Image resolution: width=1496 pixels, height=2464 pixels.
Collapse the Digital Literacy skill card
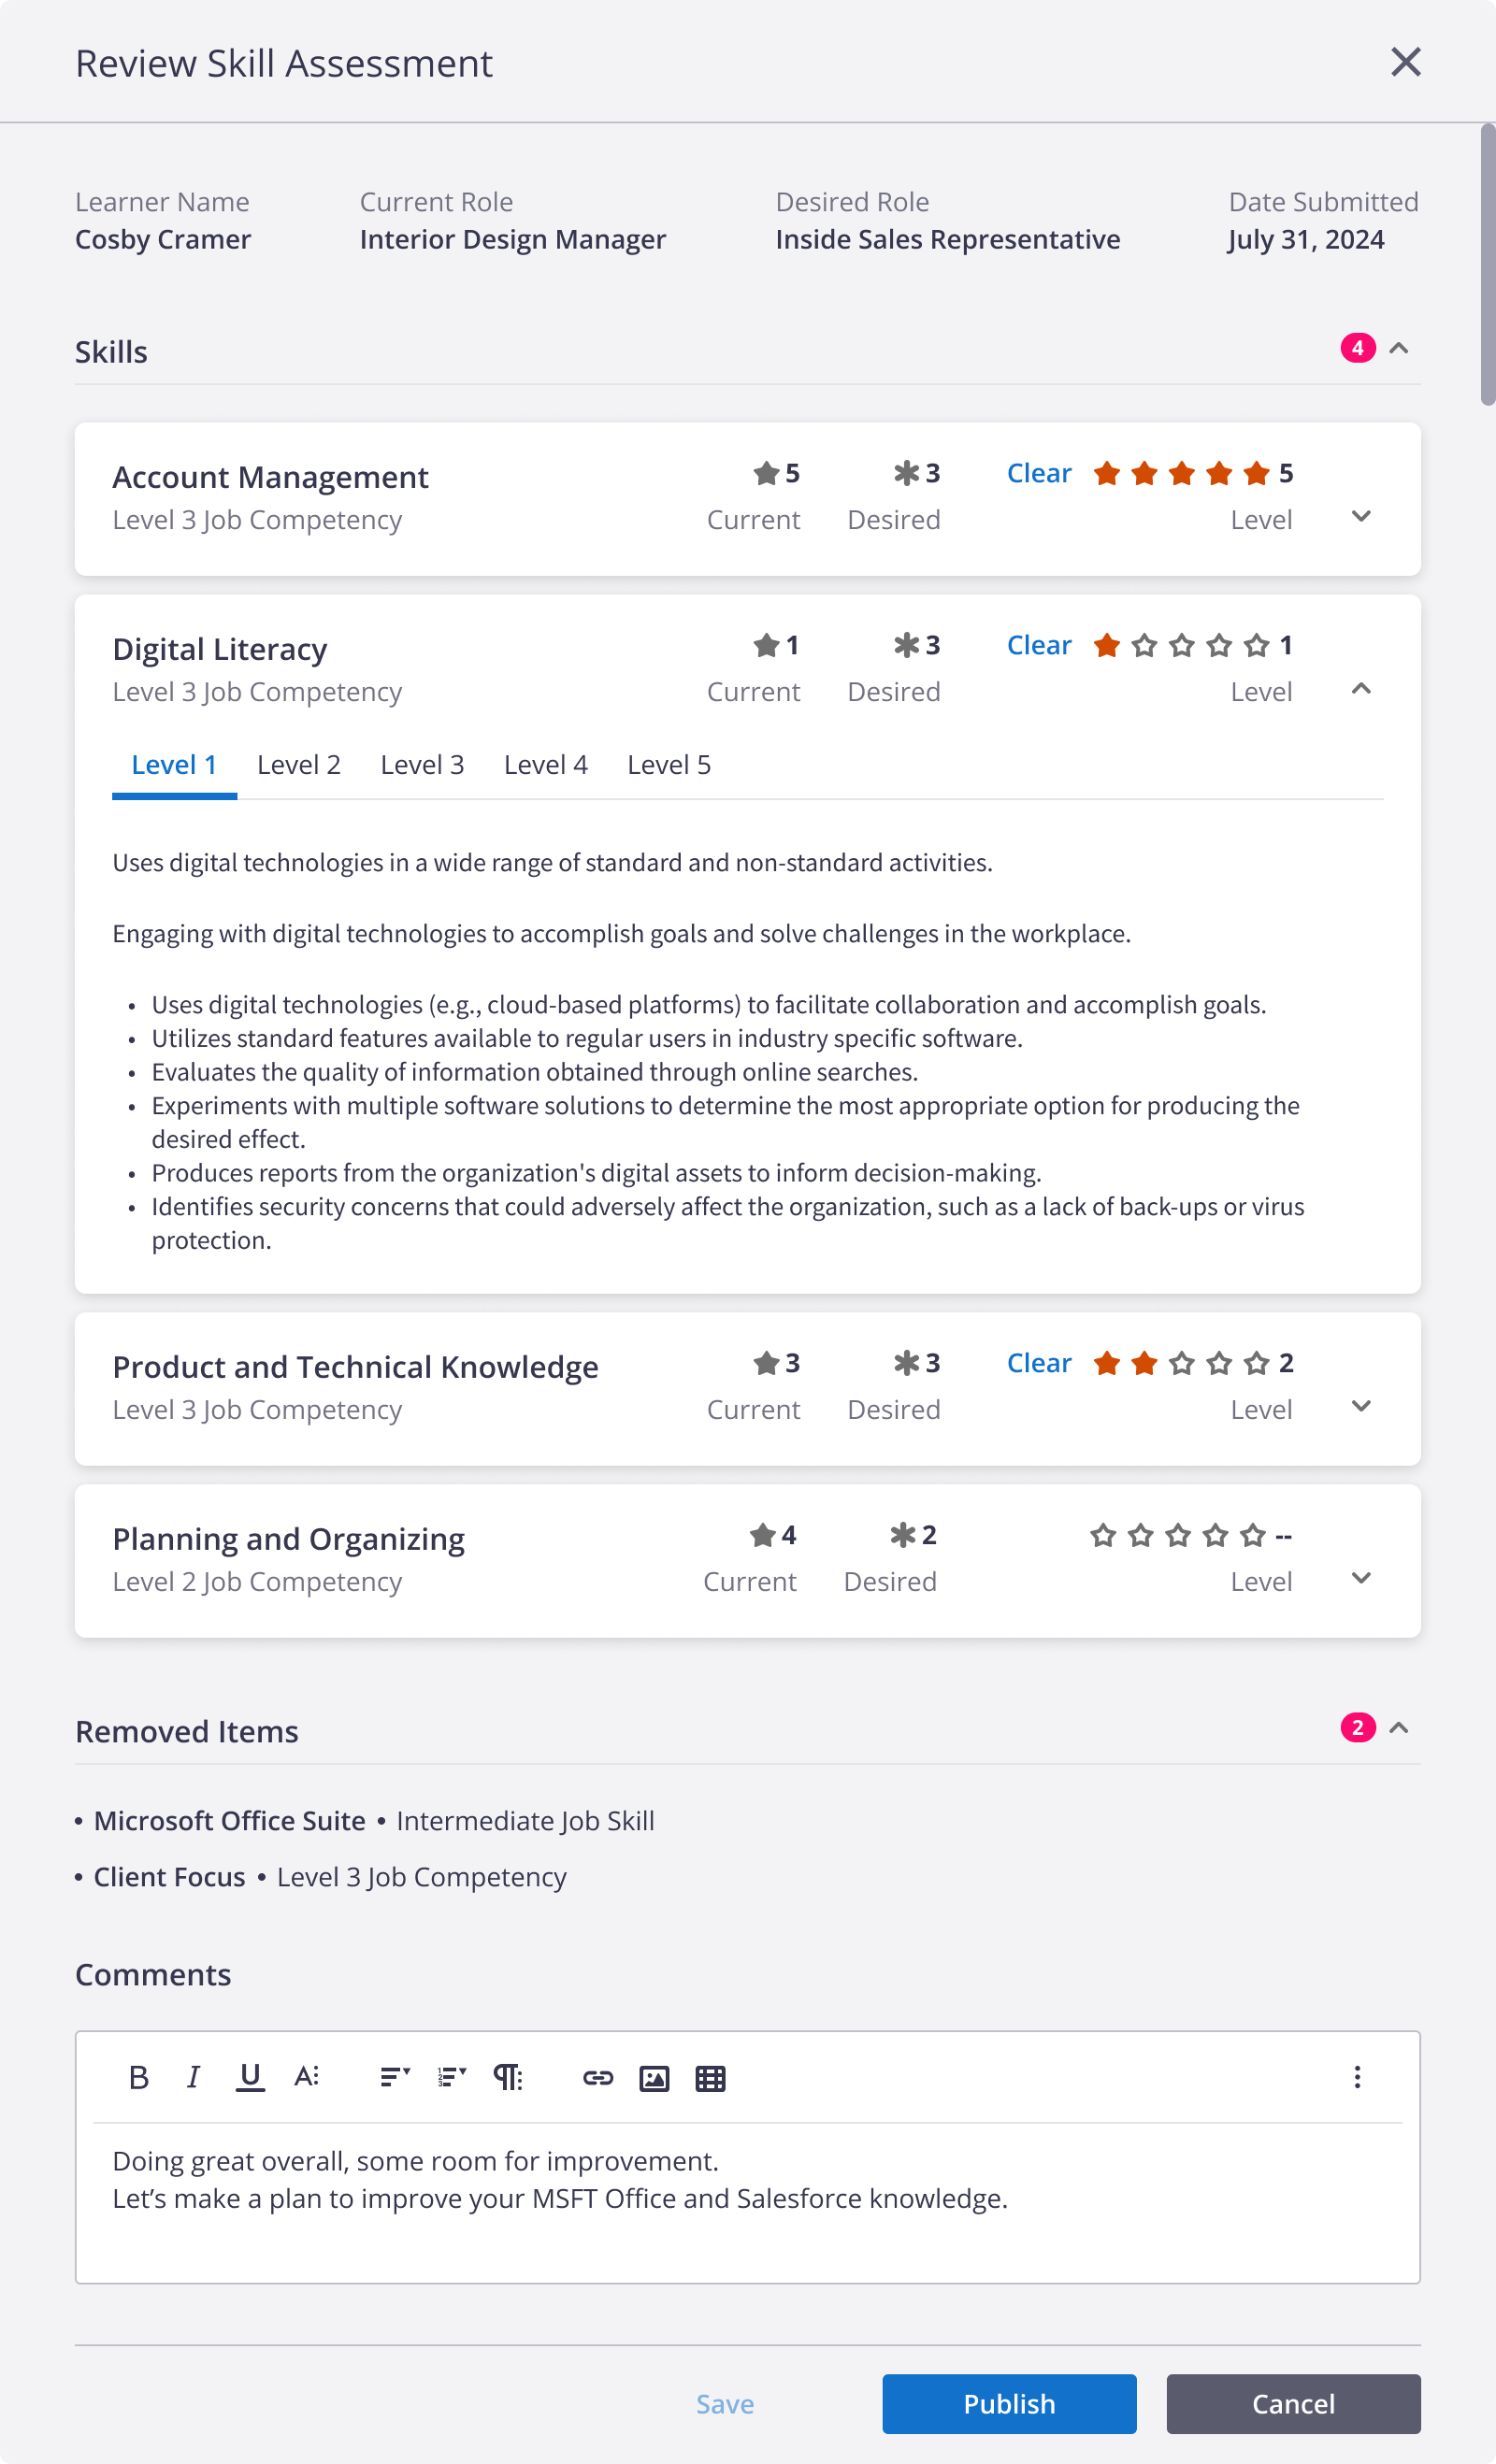tap(1360, 688)
